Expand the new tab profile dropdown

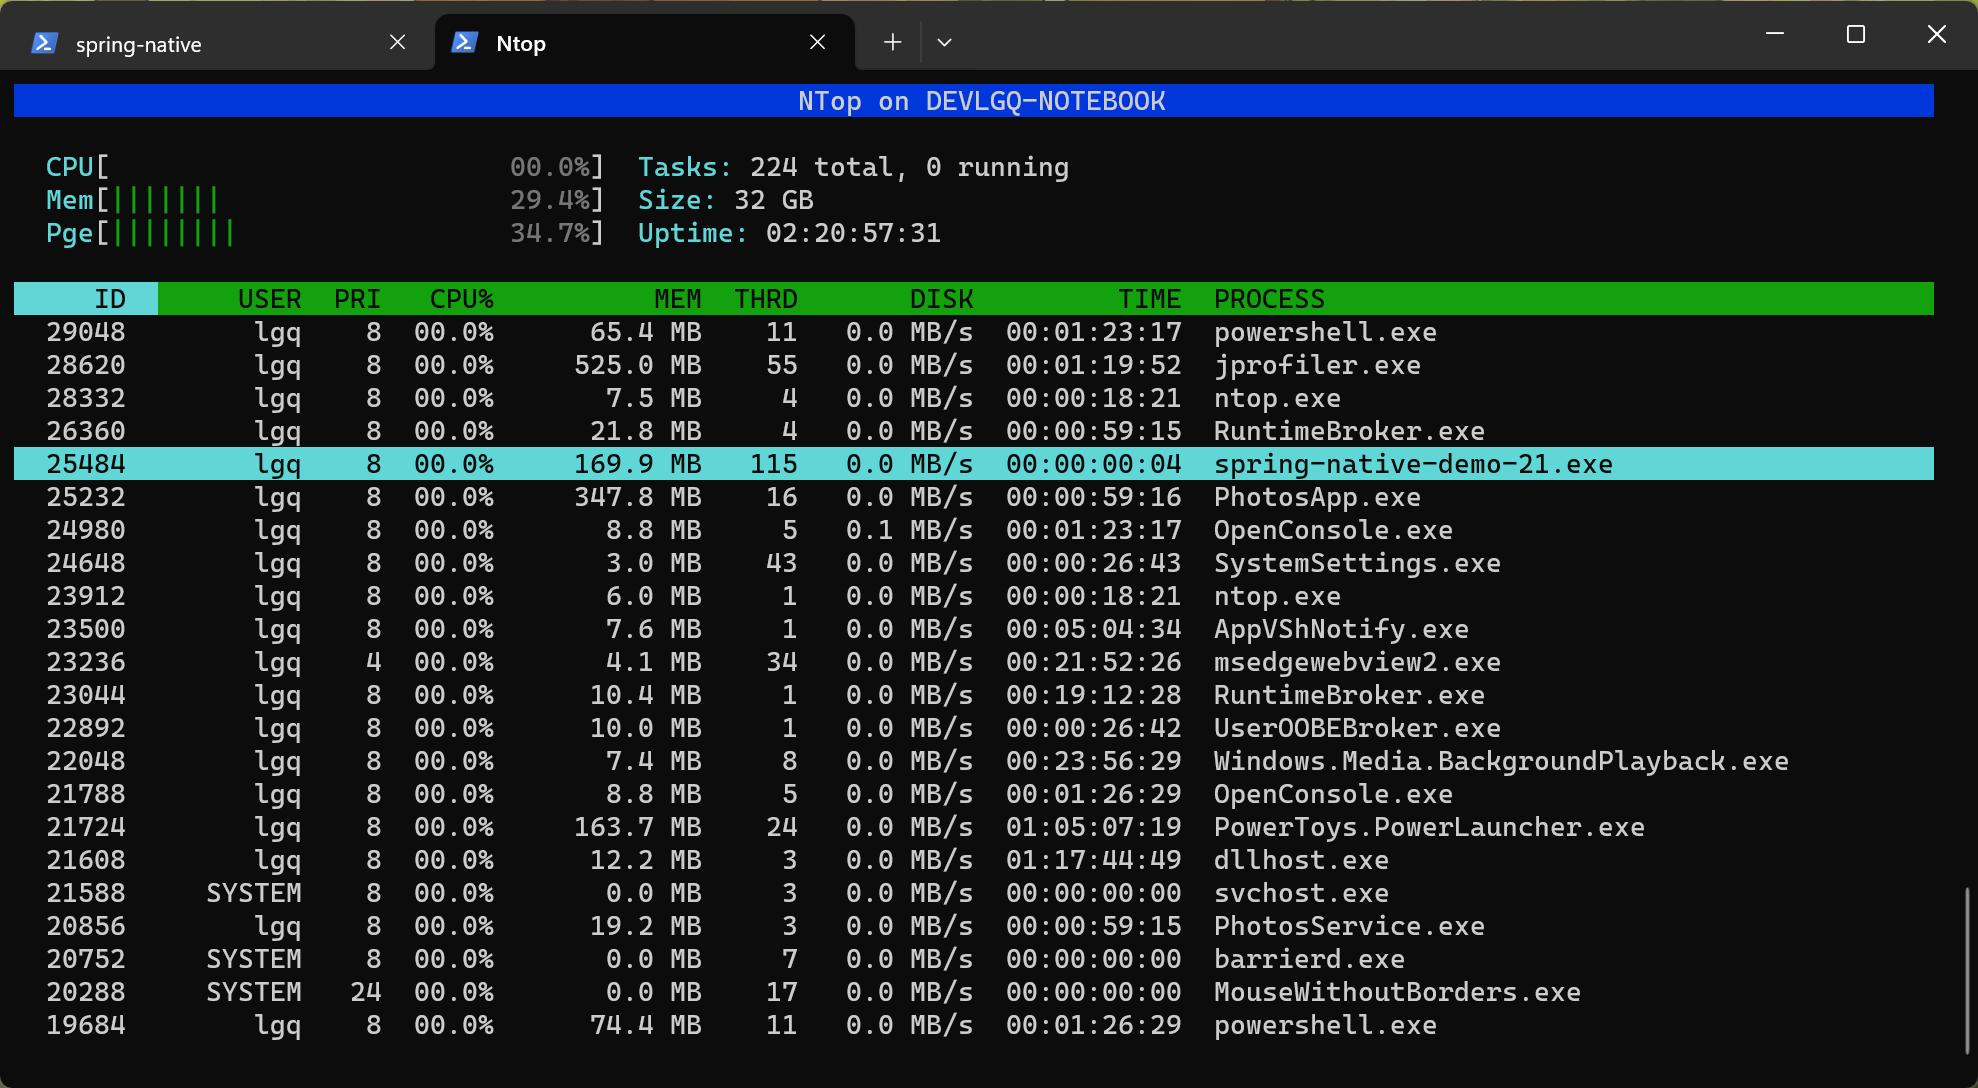(944, 42)
